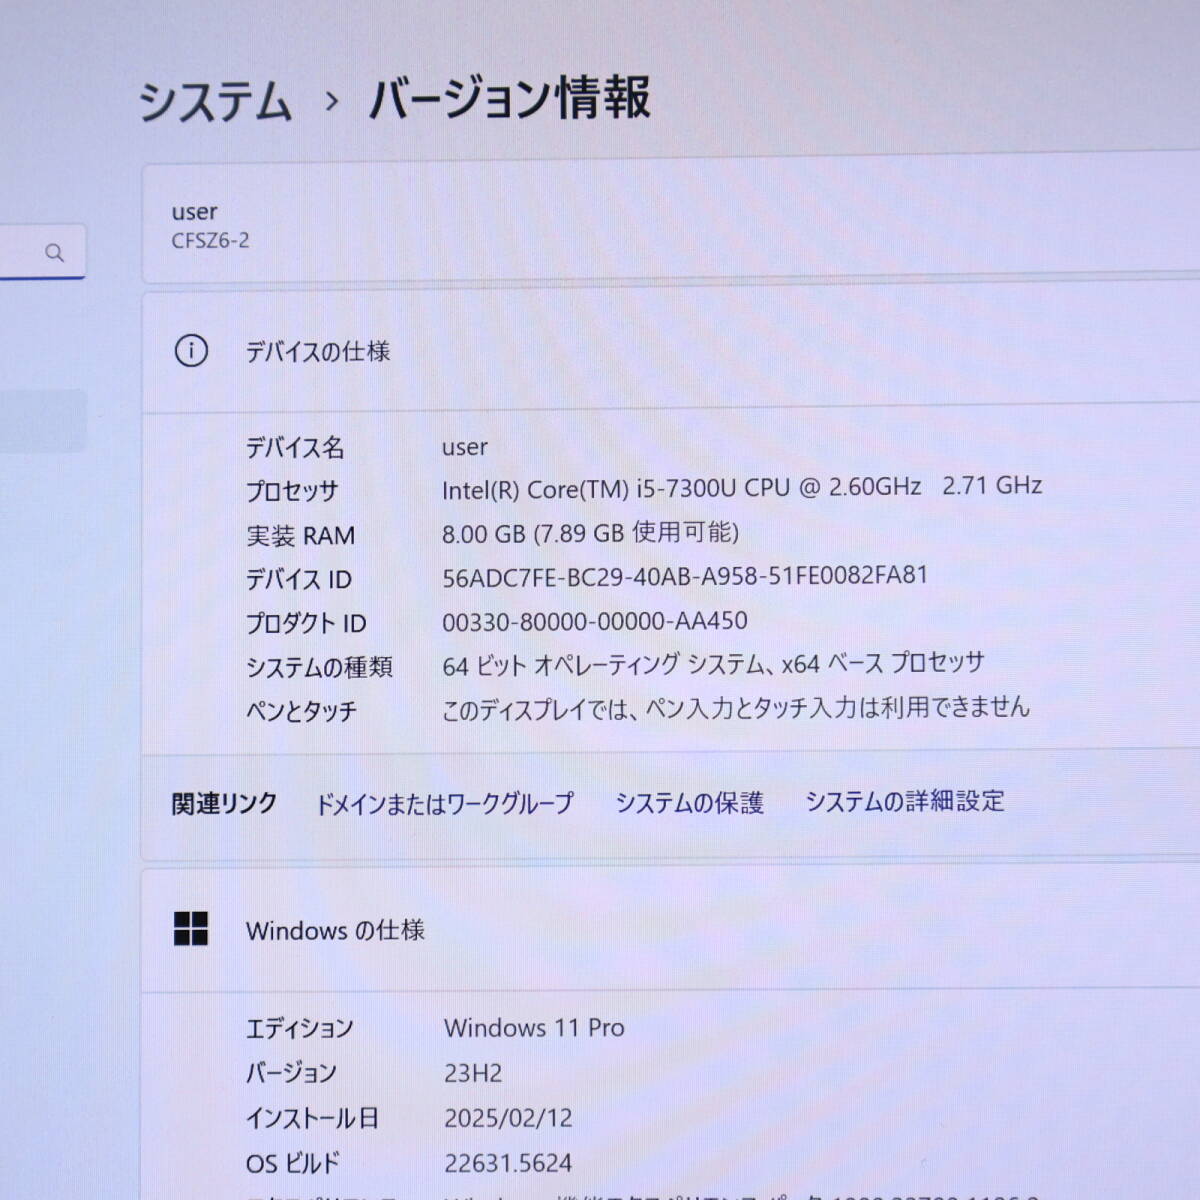Click the インストール日 label

click(312, 1118)
